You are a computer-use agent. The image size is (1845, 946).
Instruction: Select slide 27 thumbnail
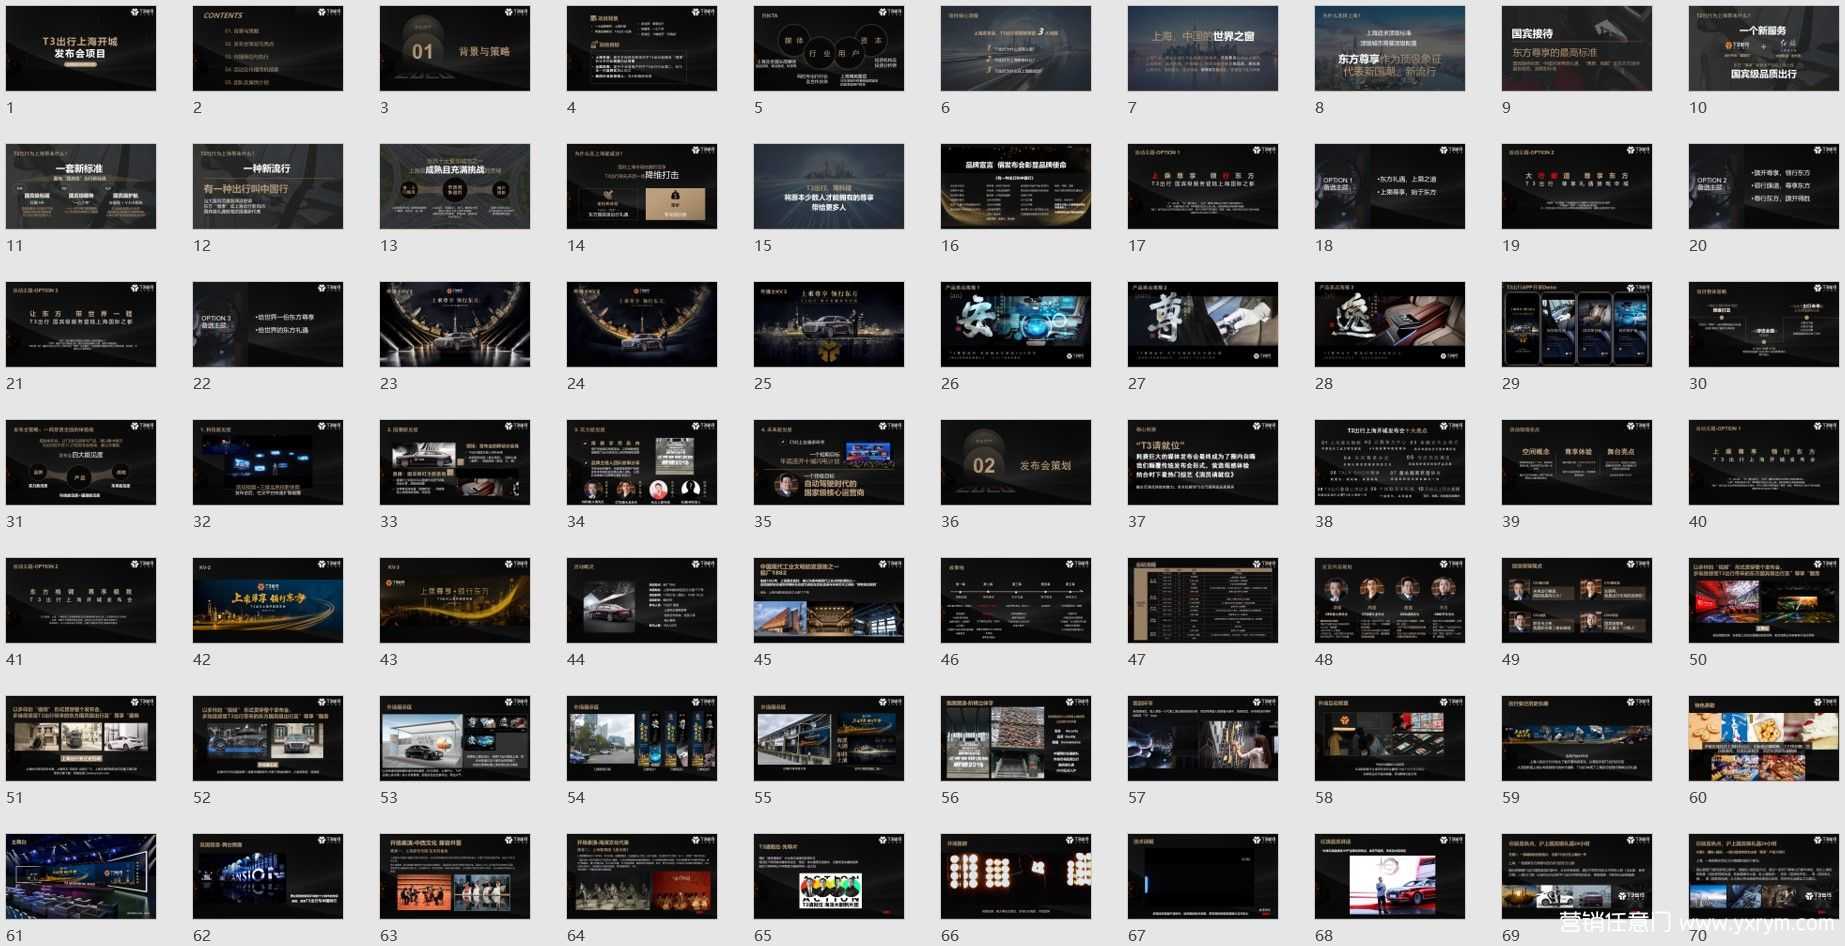pyautogui.click(x=1203, y=324)
